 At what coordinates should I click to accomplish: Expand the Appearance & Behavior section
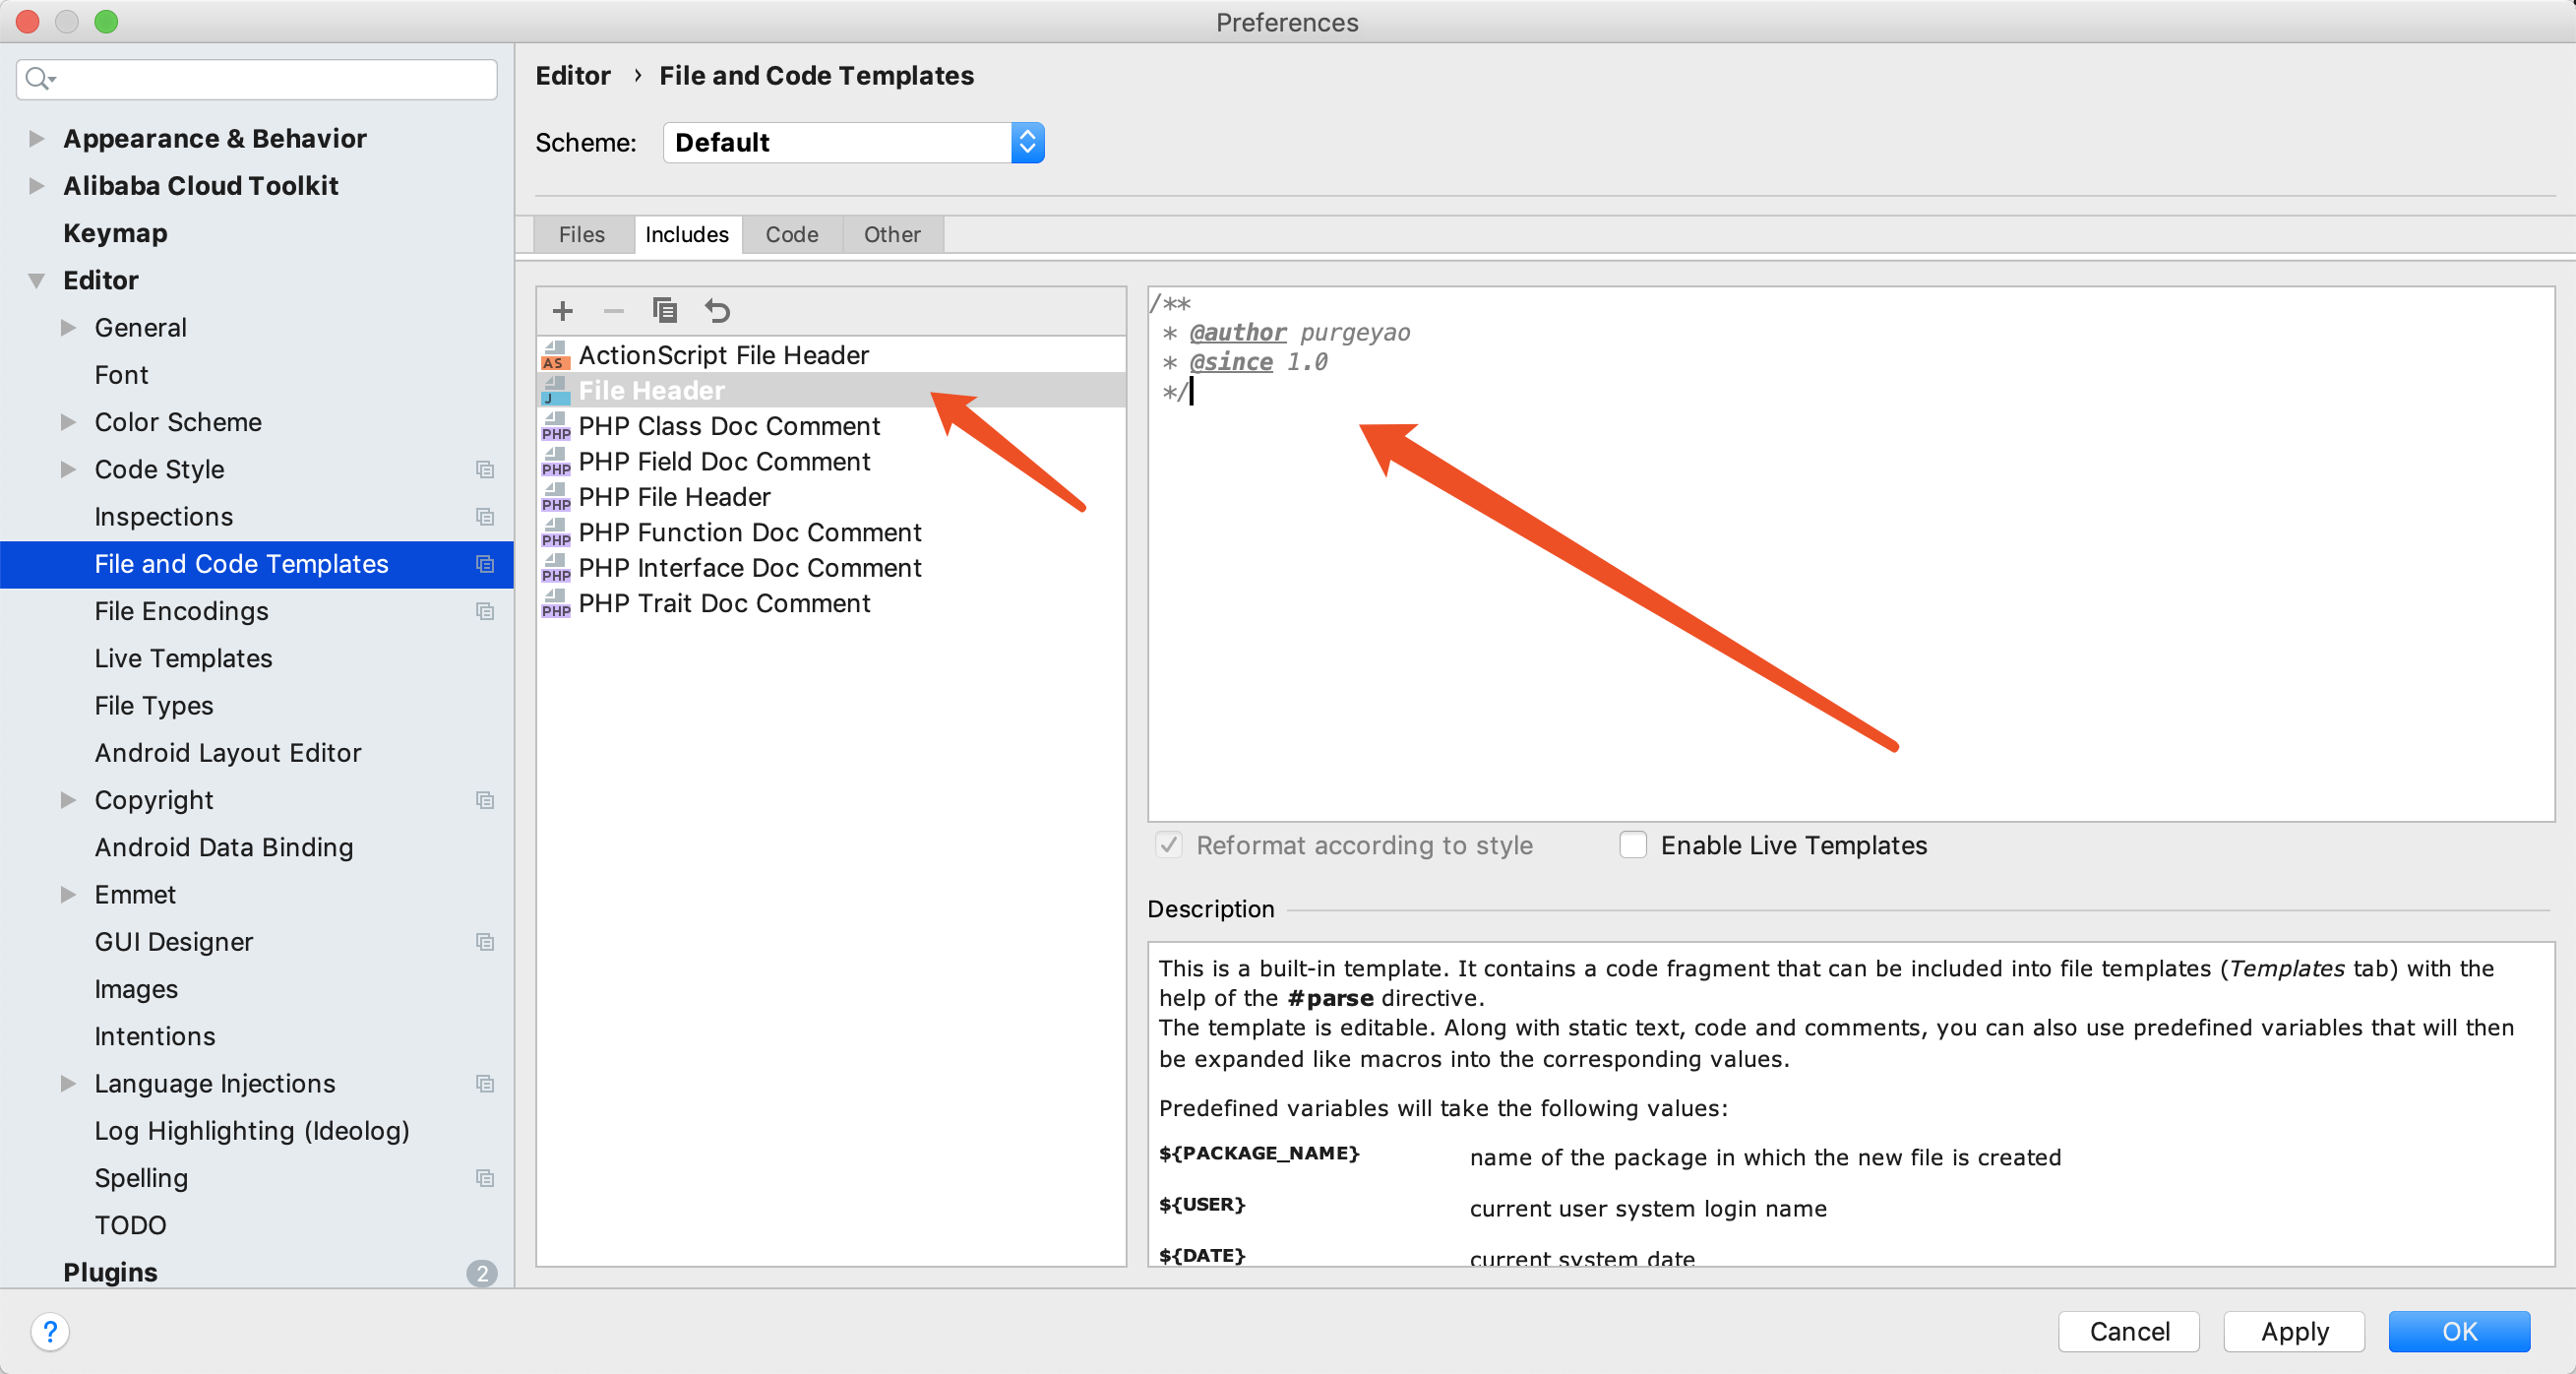36,138
